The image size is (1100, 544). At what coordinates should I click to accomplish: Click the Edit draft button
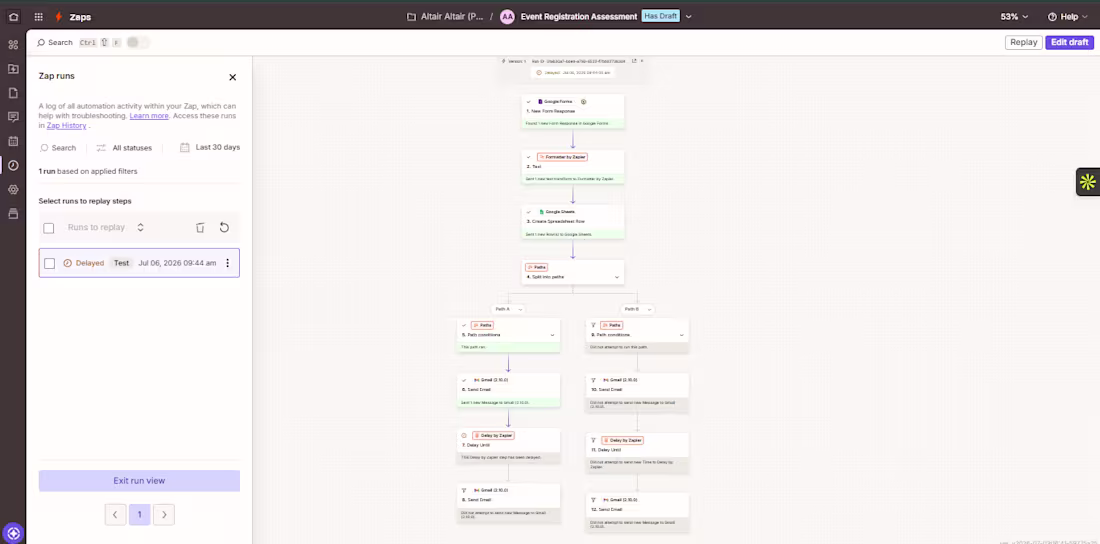coord(1069,42)
